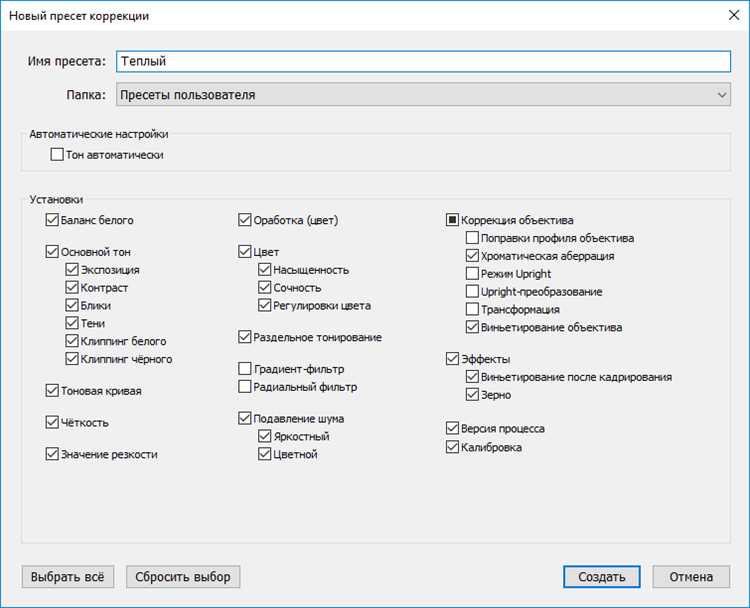
Task: Enable the Трансформация checkbox
Action: coord(472,310)
